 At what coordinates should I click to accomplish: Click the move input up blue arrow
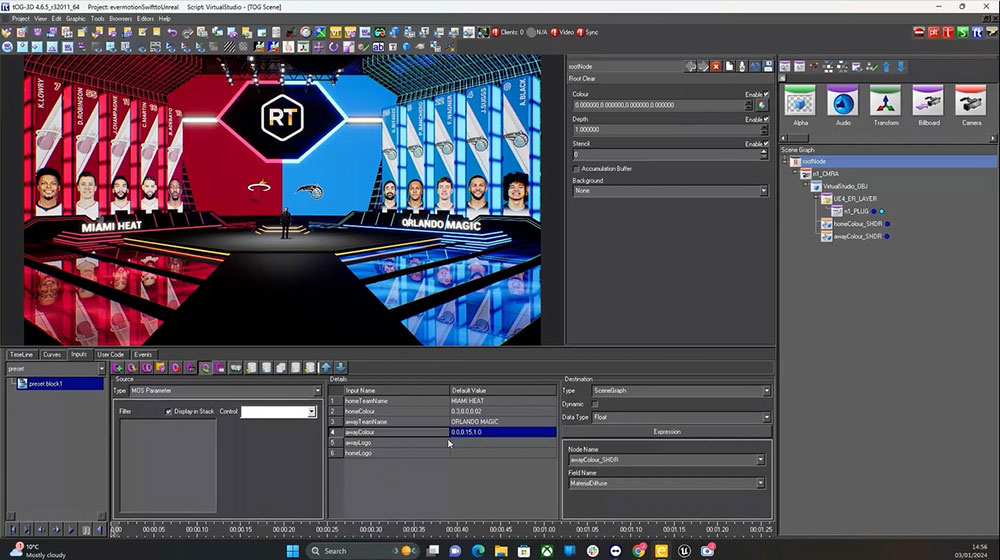coord(326,367)
